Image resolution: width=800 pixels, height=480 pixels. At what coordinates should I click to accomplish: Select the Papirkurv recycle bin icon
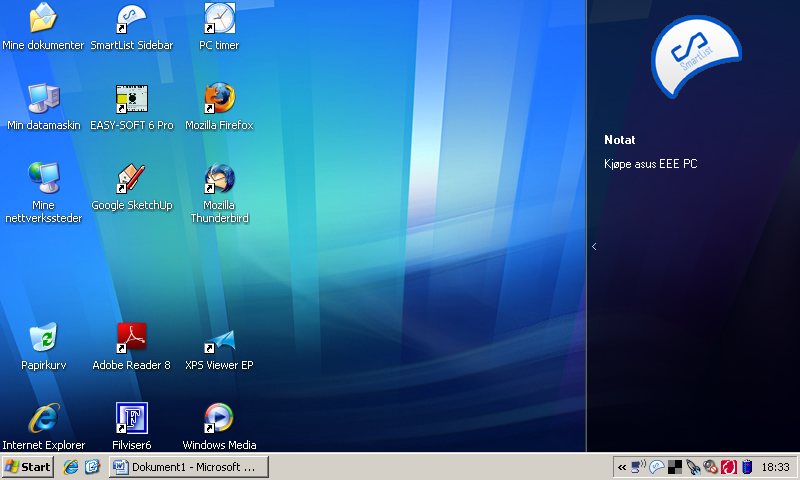[x=43, y=346]
